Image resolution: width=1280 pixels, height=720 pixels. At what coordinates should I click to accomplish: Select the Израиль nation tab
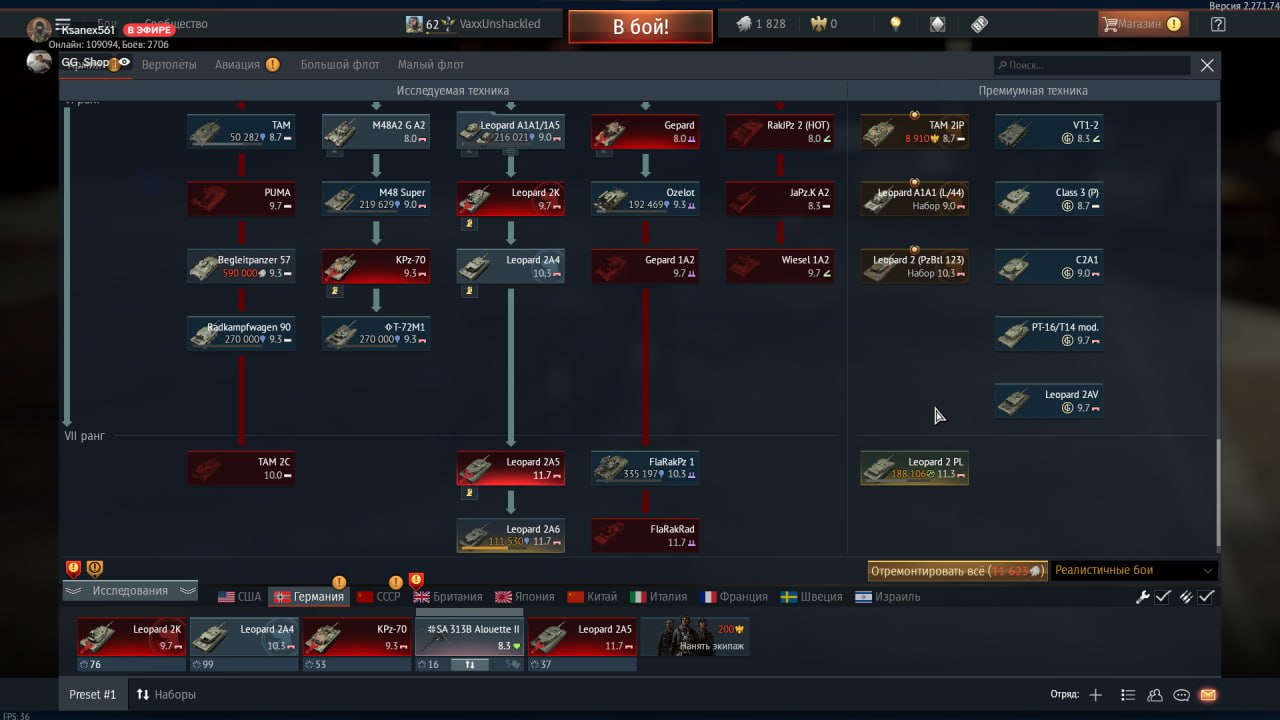pyautogui.click(x=888, y=597)
